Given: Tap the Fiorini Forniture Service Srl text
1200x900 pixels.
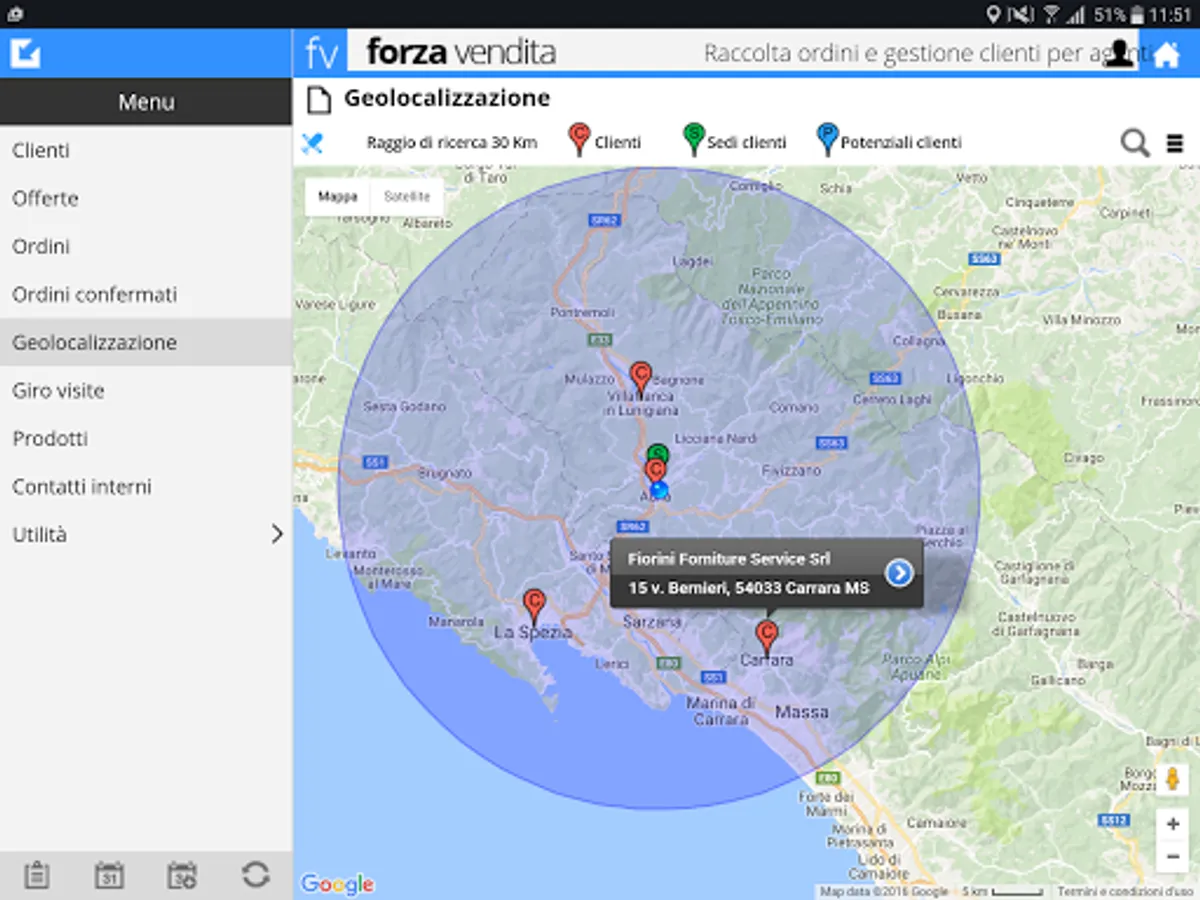Looking at the screenshot, I should 729,559.
